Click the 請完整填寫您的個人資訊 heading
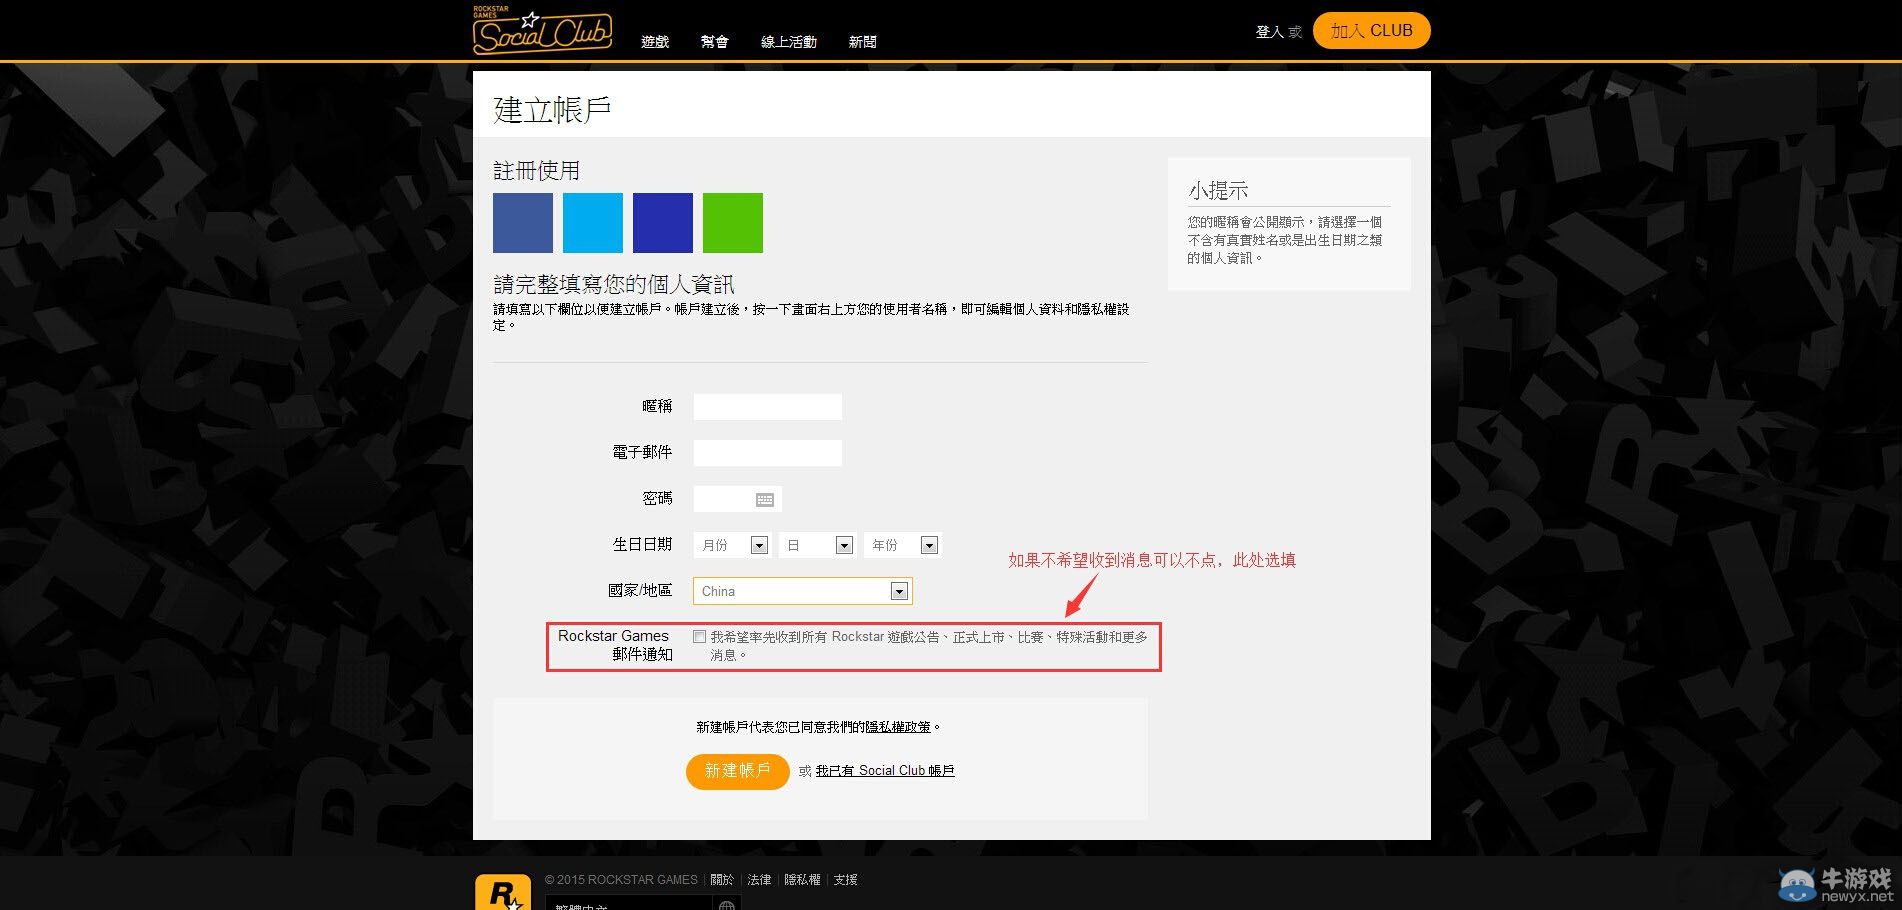The image size is (1902, 910). 614,284
